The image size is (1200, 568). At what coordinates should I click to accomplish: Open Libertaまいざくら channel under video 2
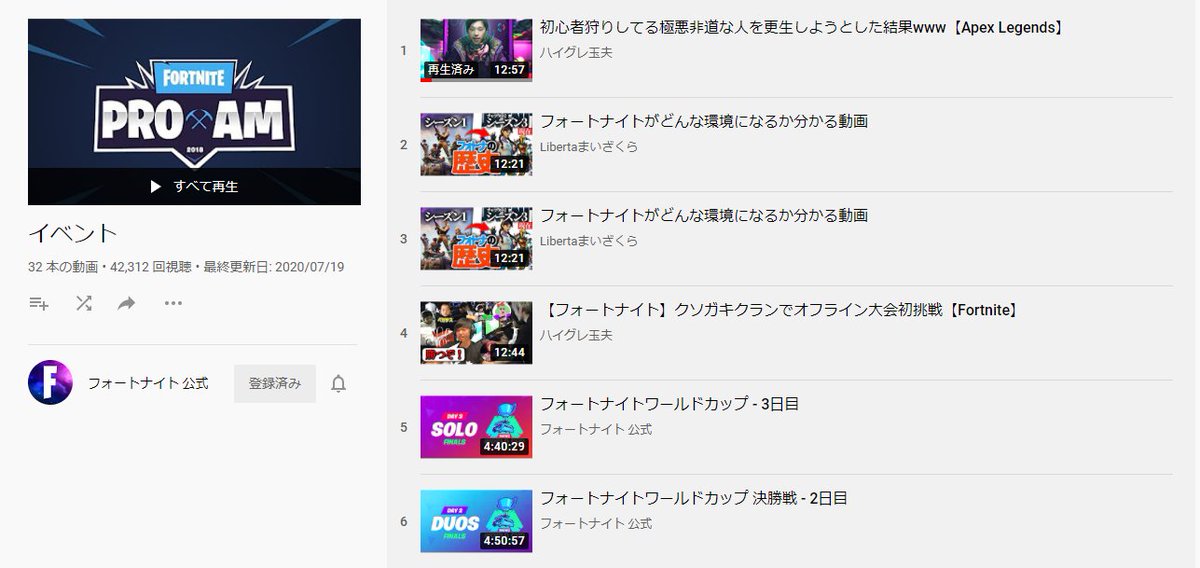coord(589,147)
